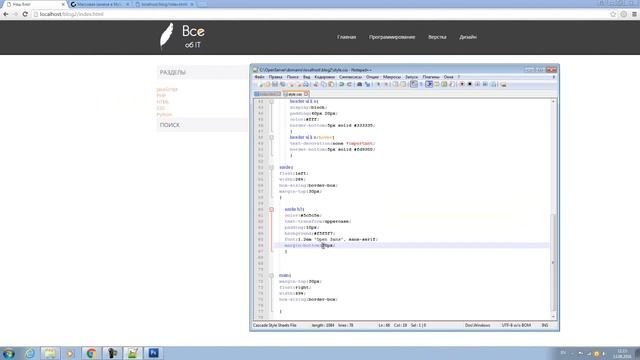Image resolution: width=640 pixels, height=360 pixels.
Task: Open the Макросы menu in Notepad++
Action: (392, 77)
